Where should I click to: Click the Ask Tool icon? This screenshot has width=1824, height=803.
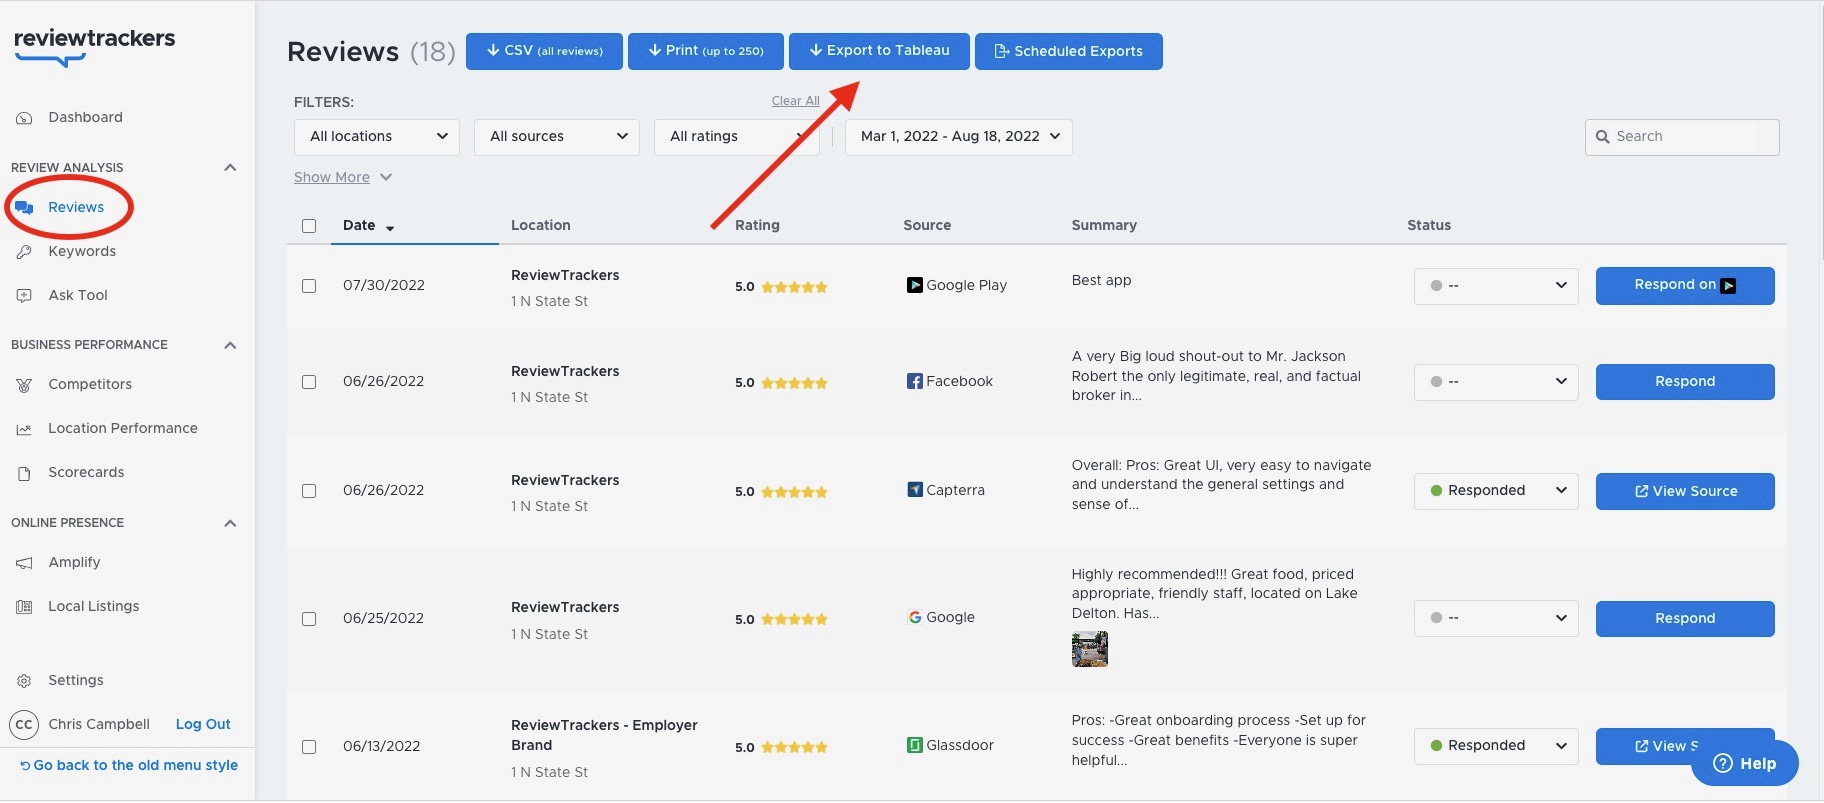pos(24,296)
